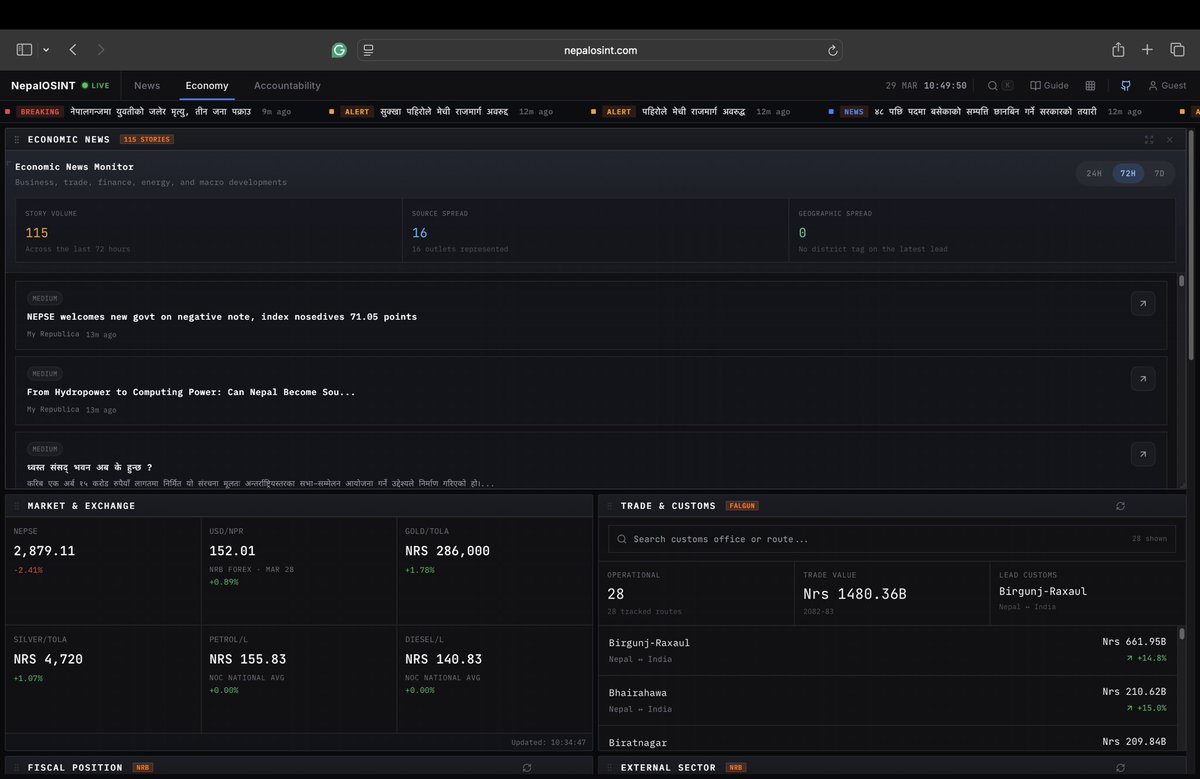Toggle the Safari sidebar icon
The width and height of the screenshot is (1200, 779).
[x=24, y=50]
